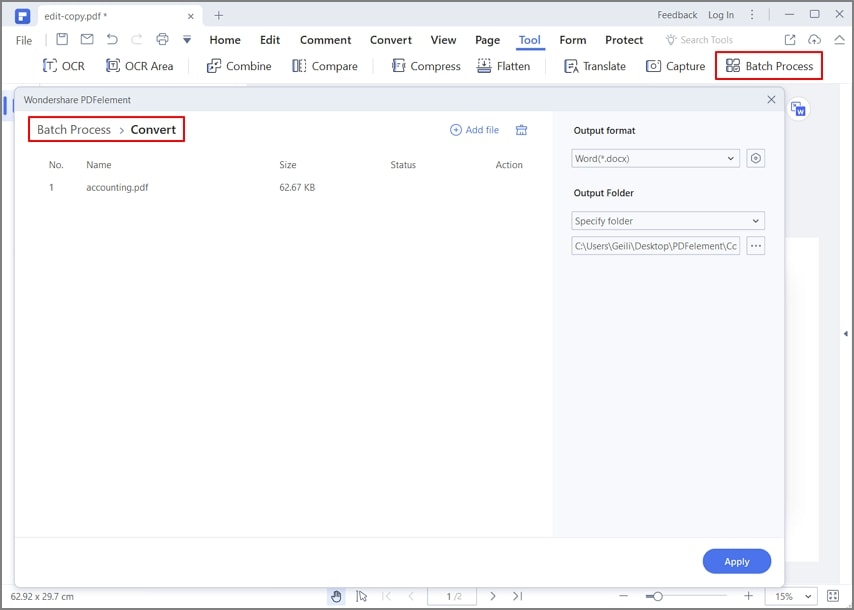Viewport: 854px width, 610px height.
Task: Open output format settings gear icon
Action: pos(755,158)
